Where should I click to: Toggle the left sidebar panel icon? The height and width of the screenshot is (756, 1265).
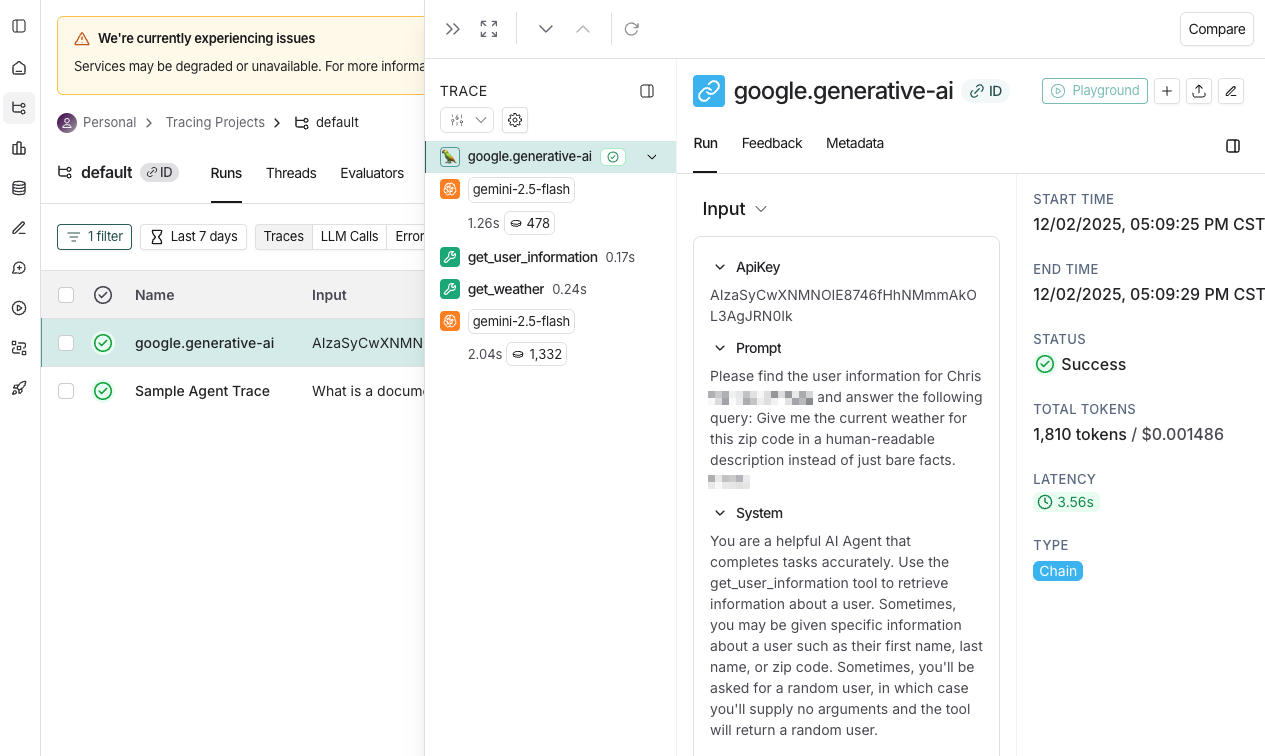19,26
